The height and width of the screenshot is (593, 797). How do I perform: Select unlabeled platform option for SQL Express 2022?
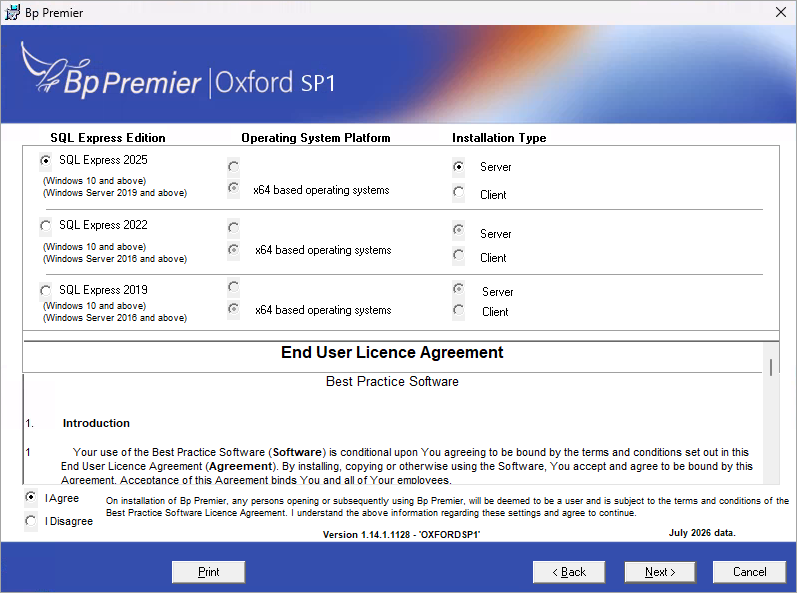(233, 228)
